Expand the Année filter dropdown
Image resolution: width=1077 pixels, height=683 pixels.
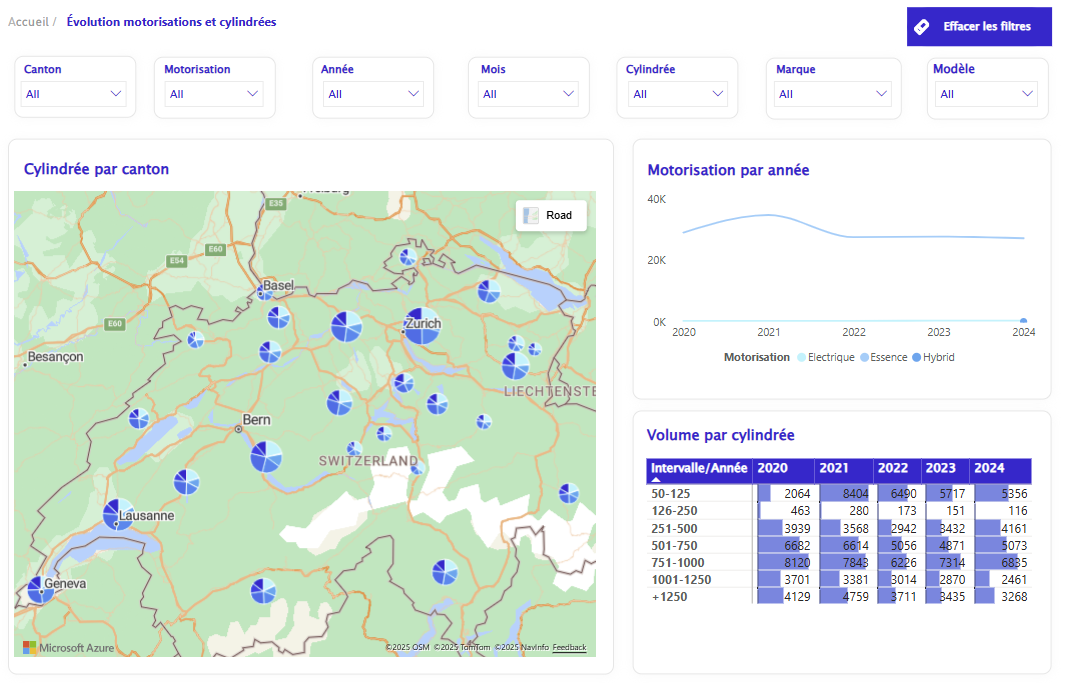[373, 94]
